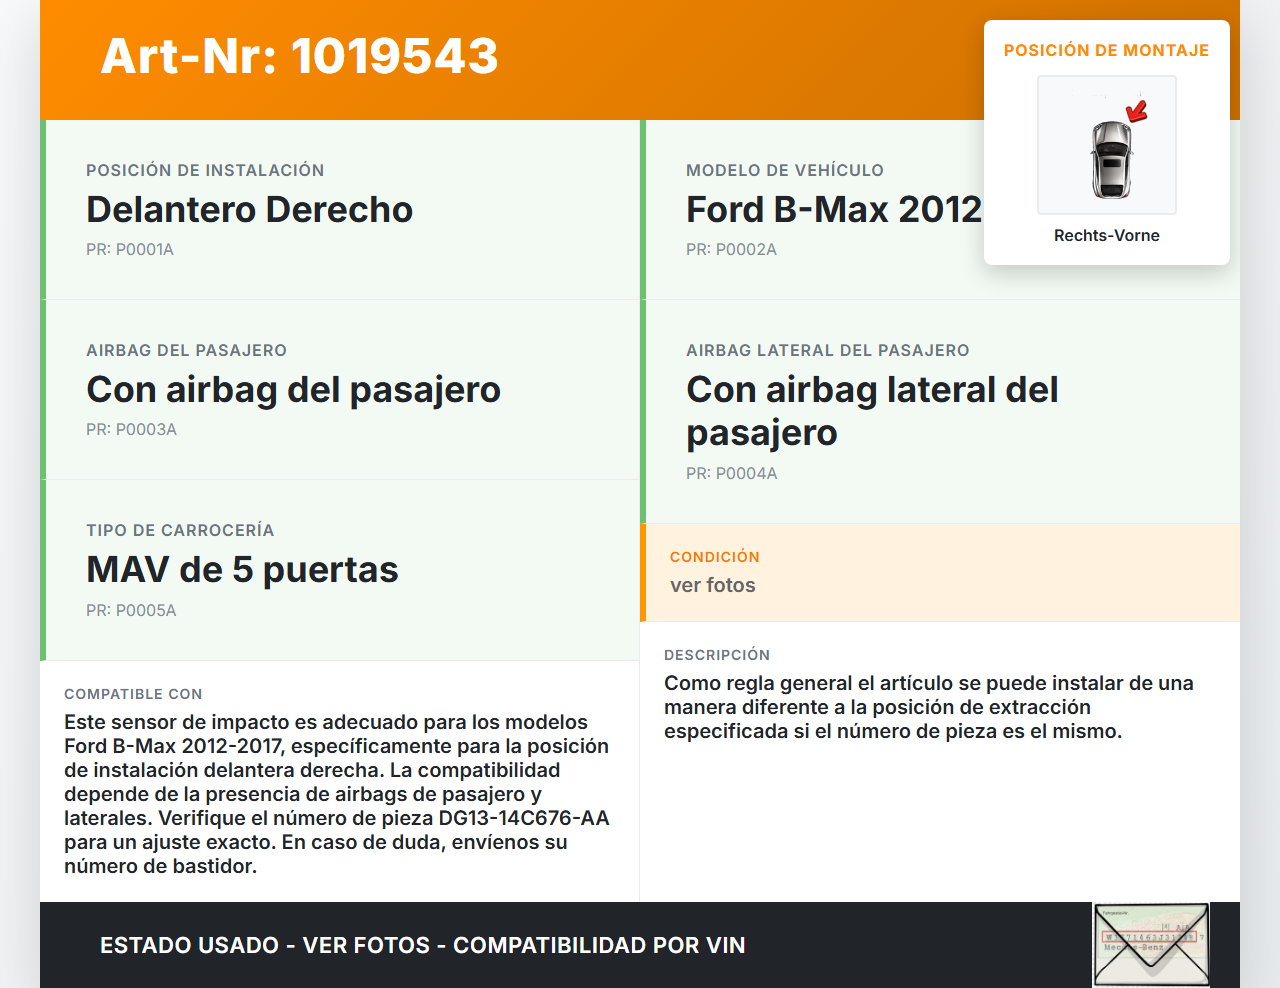Click the Ford B-Max 2012 model text
Viewport: 1280px width, 988px height.
pyautogui.click(x=833, y=210)
